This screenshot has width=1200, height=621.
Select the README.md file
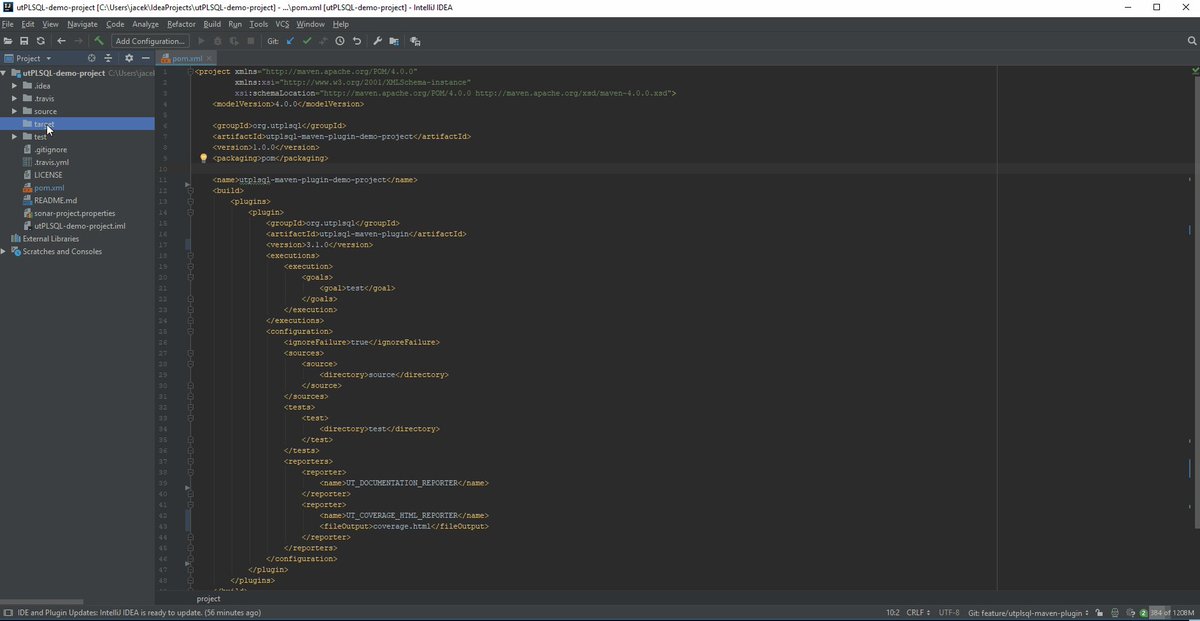point(49,200)
